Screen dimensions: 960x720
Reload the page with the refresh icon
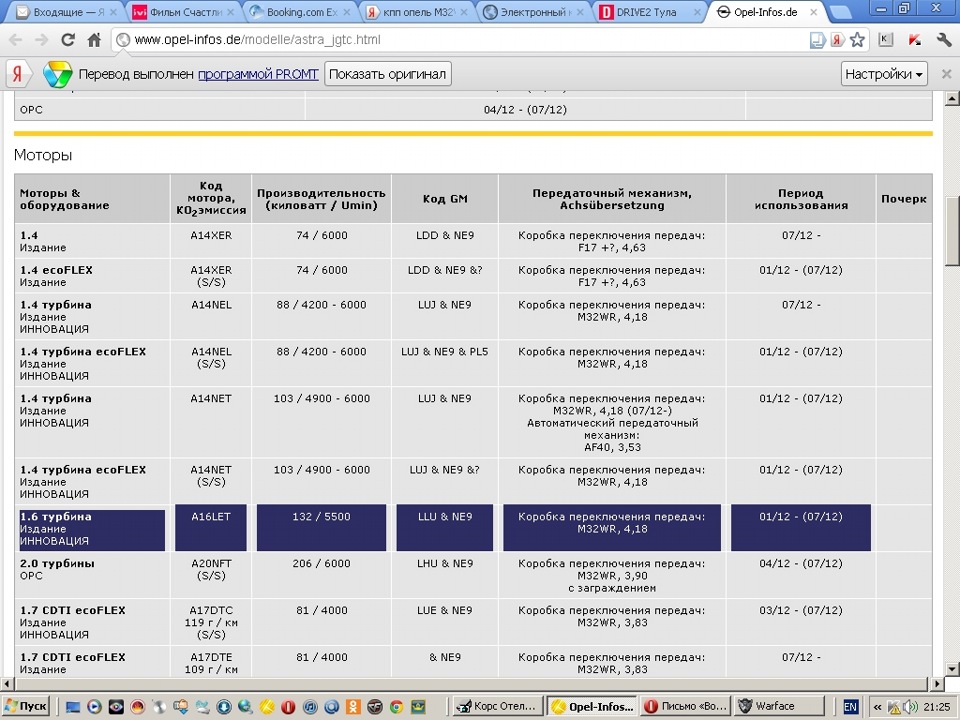67,40
